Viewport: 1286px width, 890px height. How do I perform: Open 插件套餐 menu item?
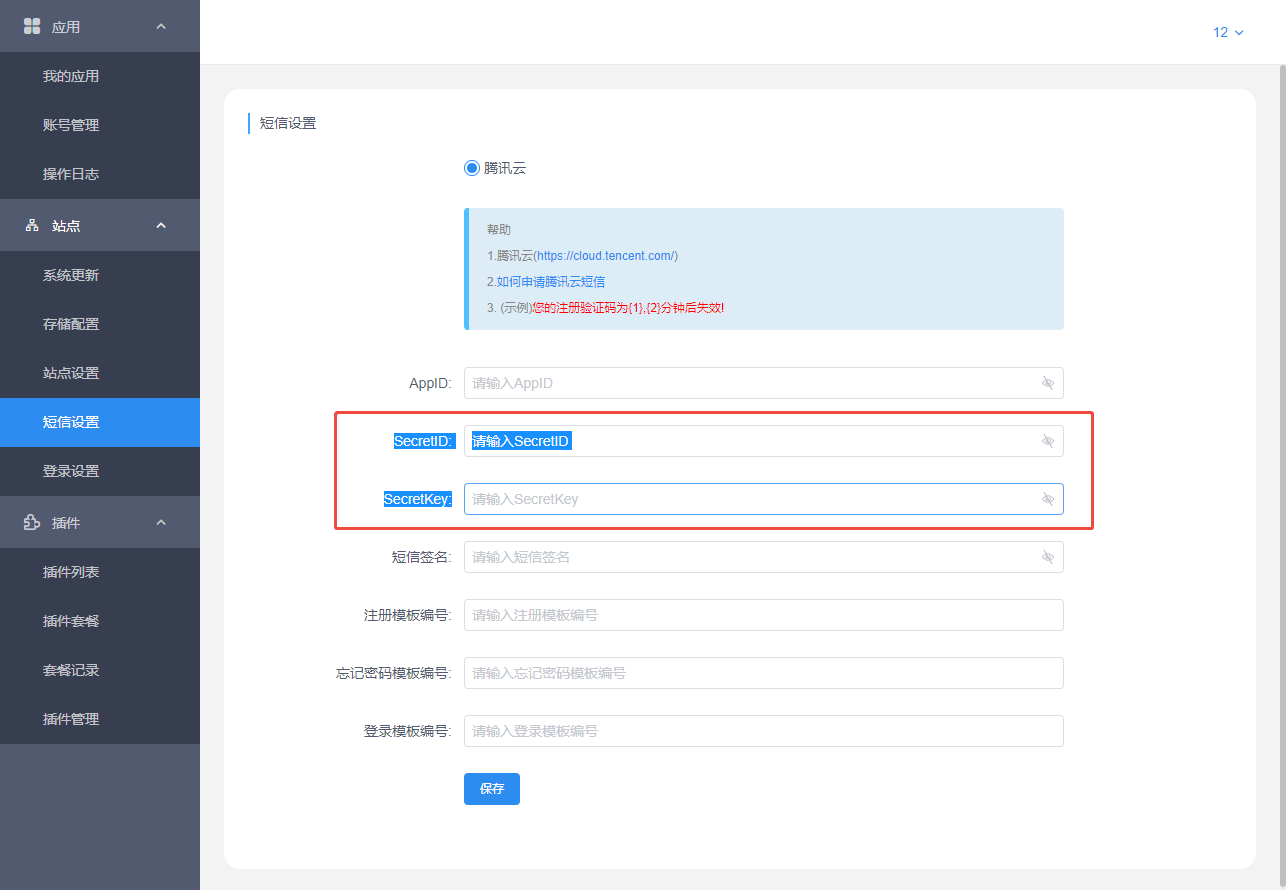[100, 621]
